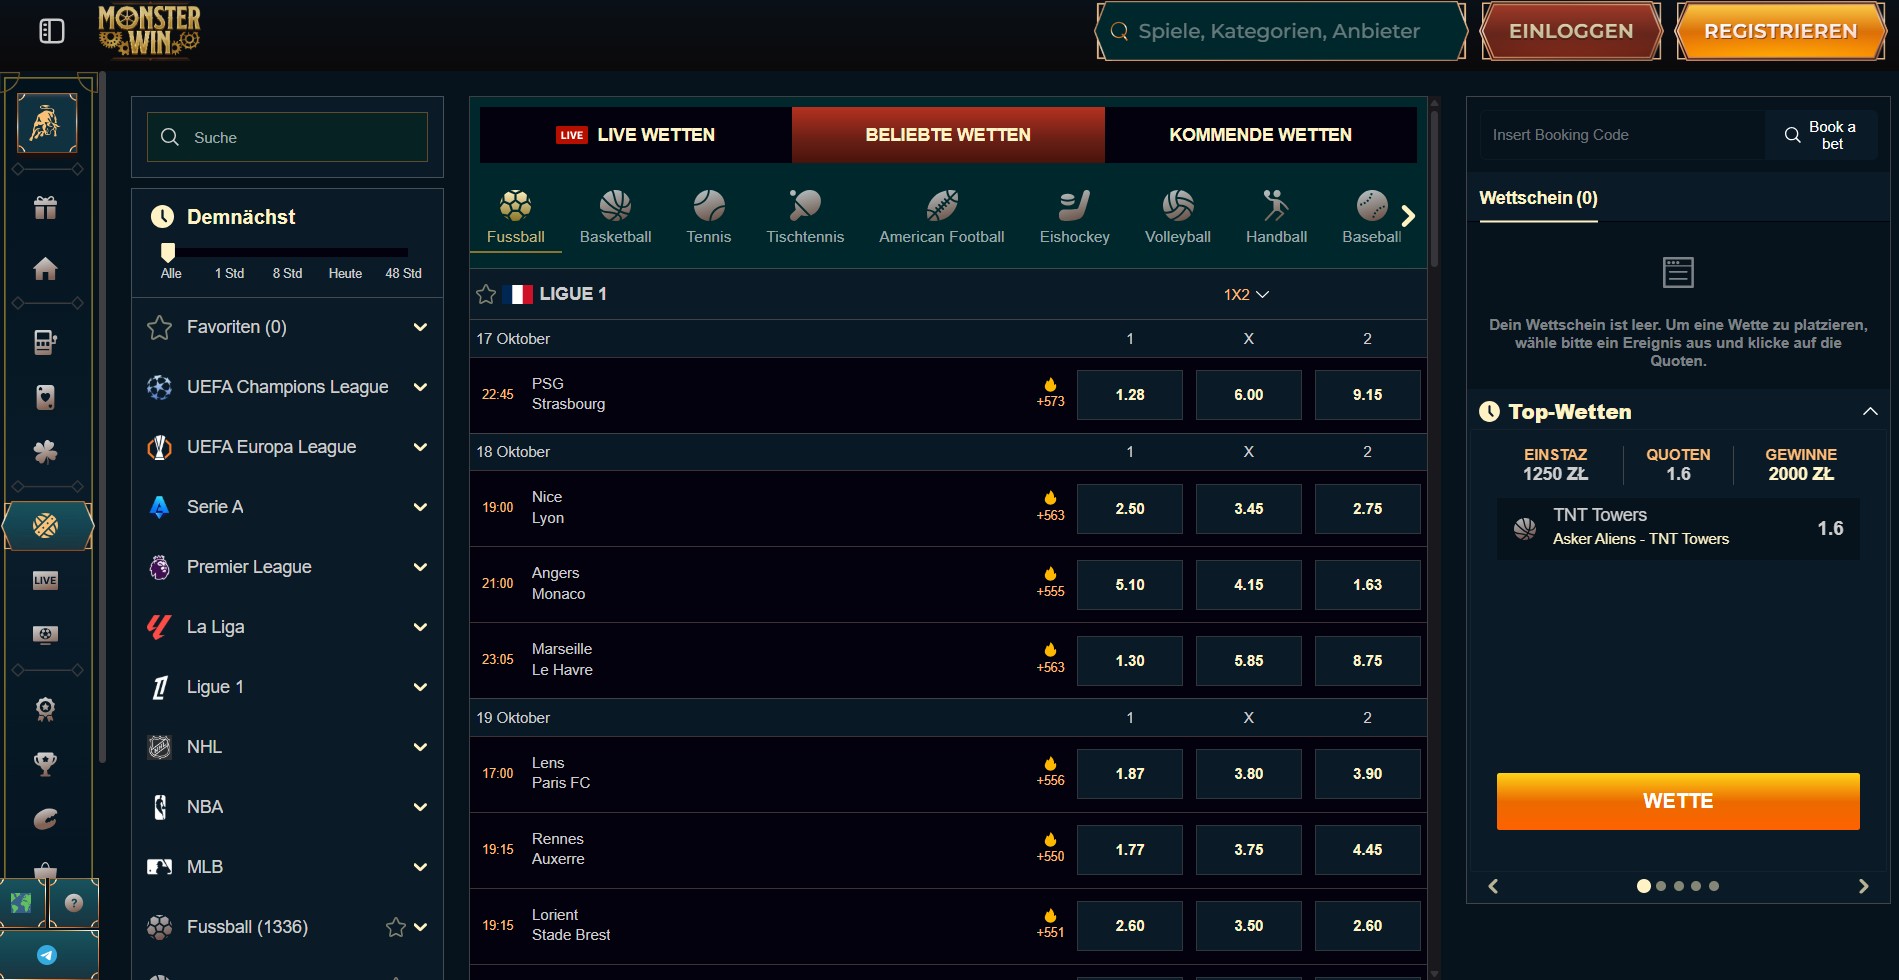The height and width of the screenshot is (980, 1899).
Task: Open the 1X2 market type dropdown
Action: [x=1246, y=294]
